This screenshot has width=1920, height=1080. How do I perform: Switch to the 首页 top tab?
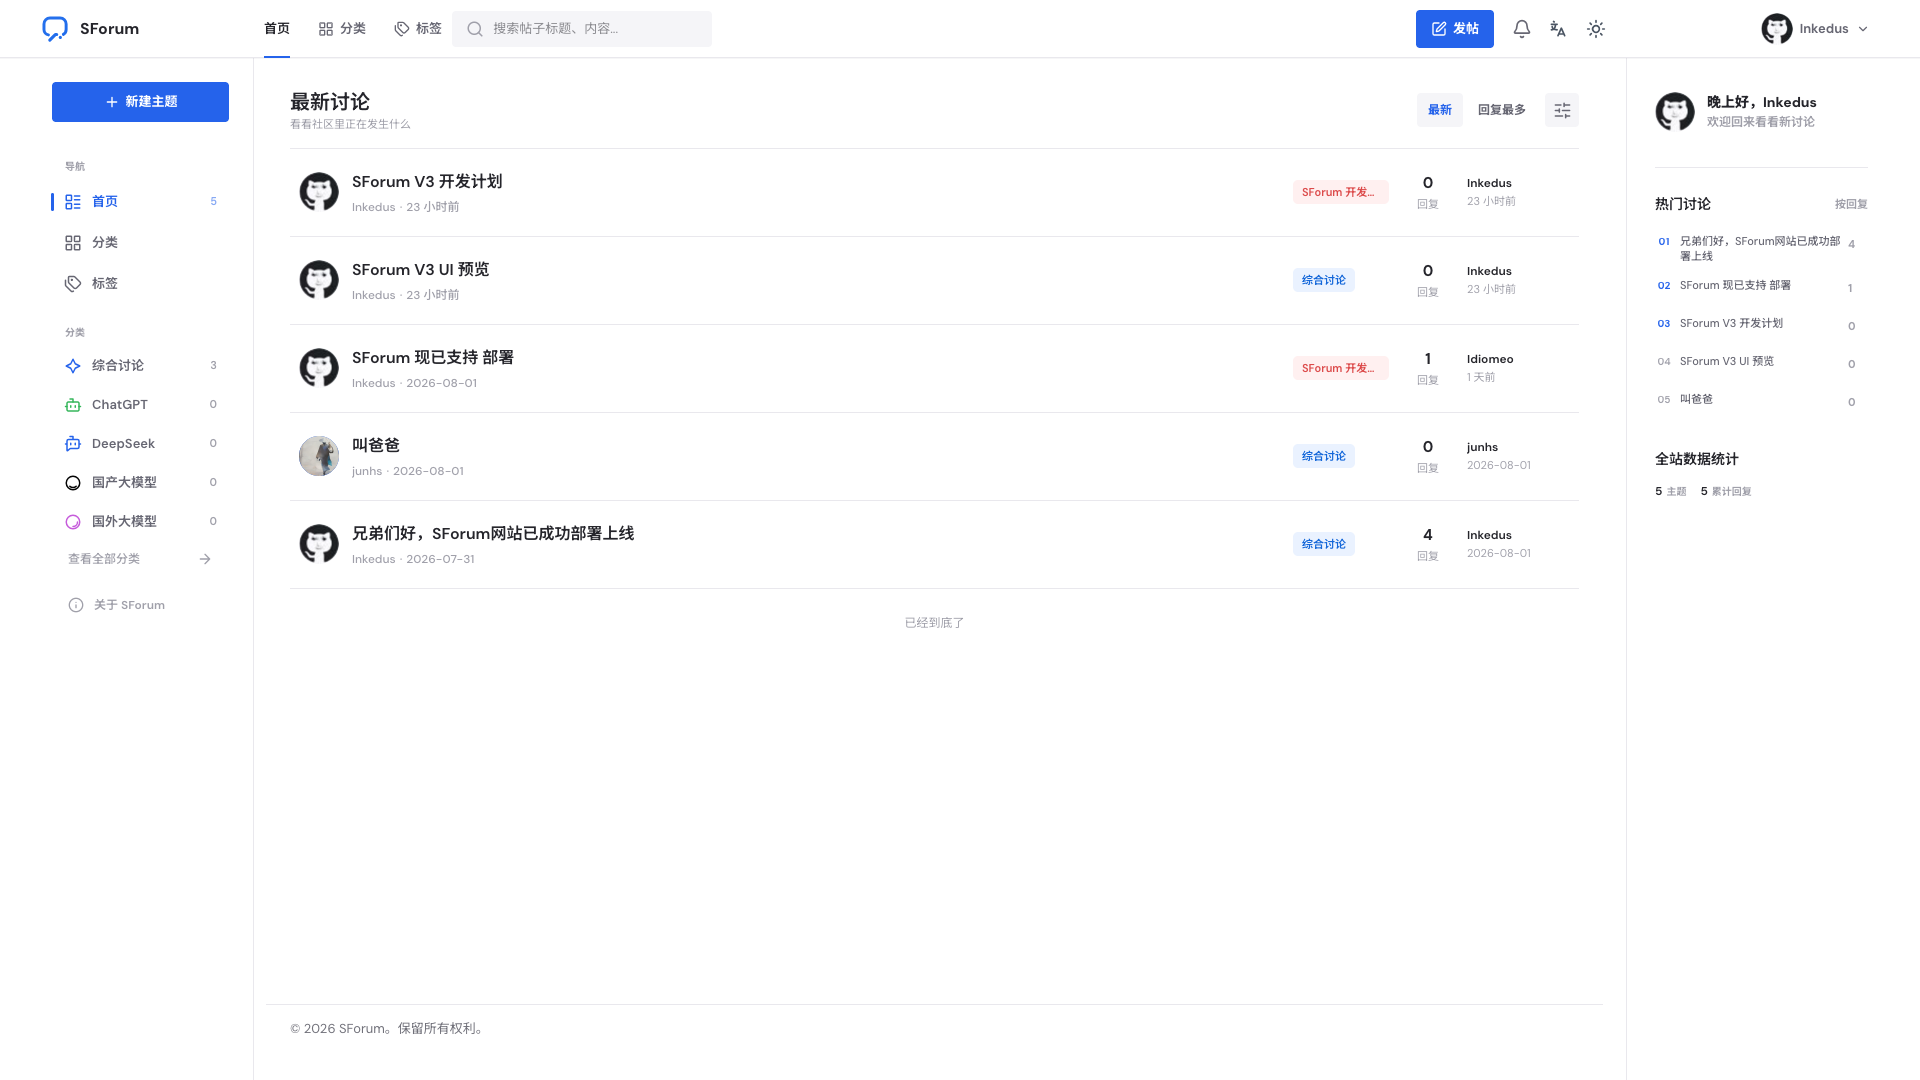(x=277, y=29)
